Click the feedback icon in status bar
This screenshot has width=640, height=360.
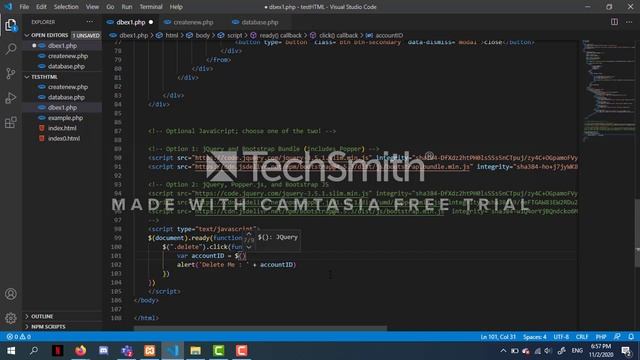click(617, 337)
